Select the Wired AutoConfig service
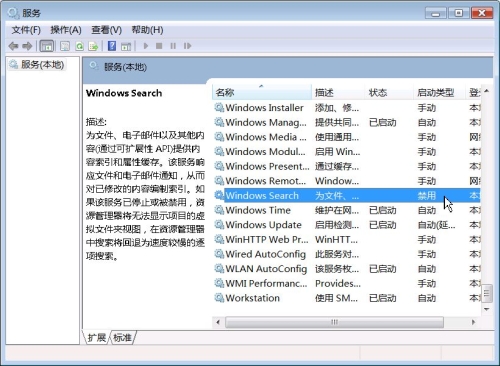This screenshot has width=500, height=366. [x=265, y=254]
